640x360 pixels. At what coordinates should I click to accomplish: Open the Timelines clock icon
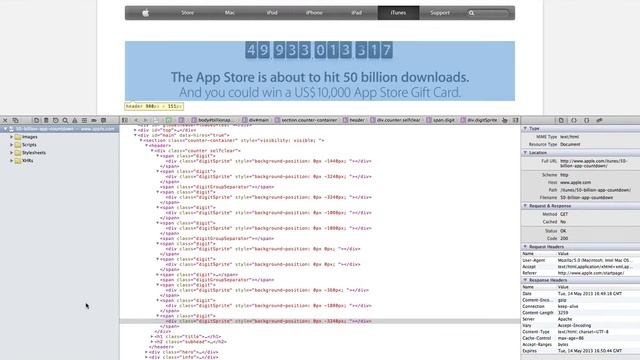(x=56, y=120)
